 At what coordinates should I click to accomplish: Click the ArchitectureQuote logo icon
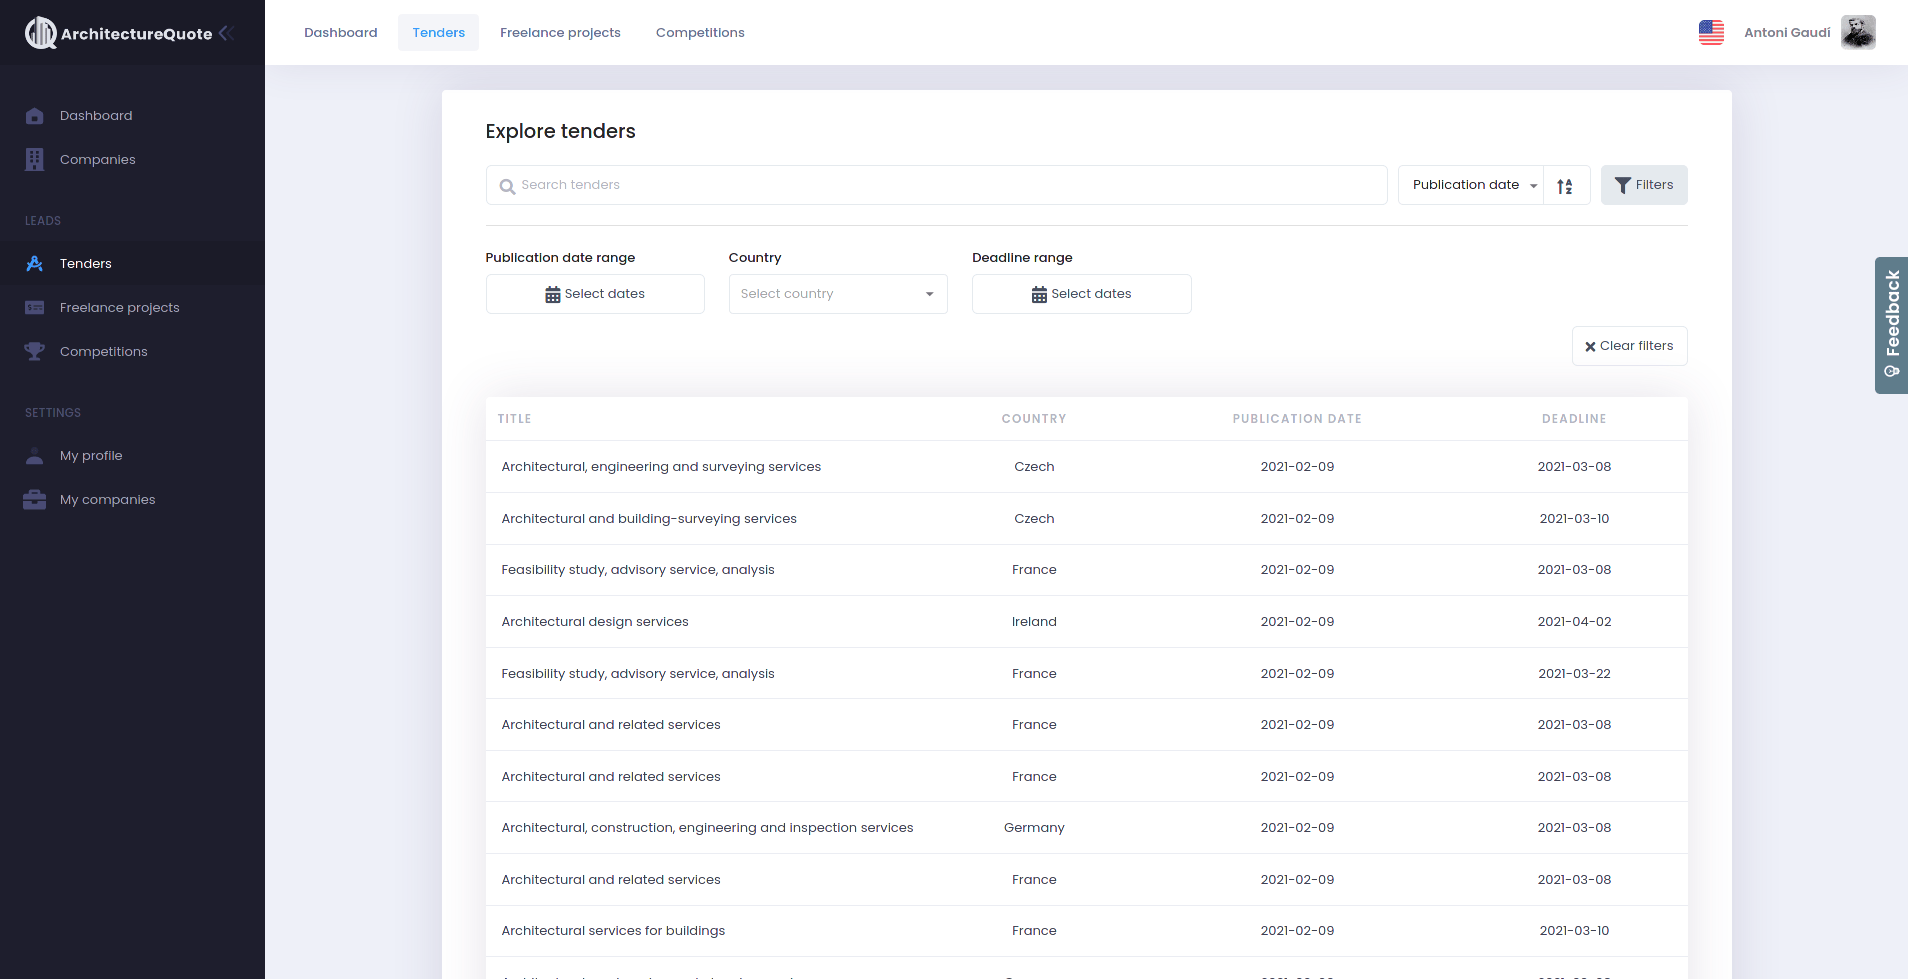[40, 33]
